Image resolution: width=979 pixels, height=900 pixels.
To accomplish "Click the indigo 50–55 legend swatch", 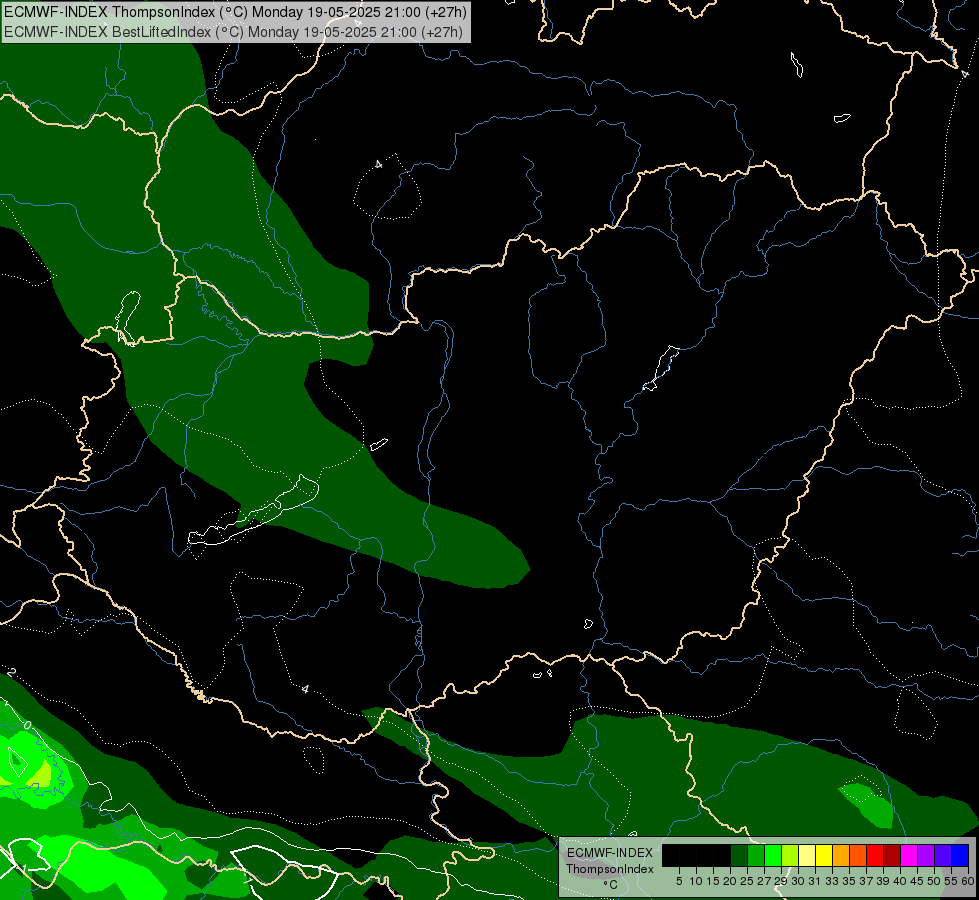I will coord(943,855).
